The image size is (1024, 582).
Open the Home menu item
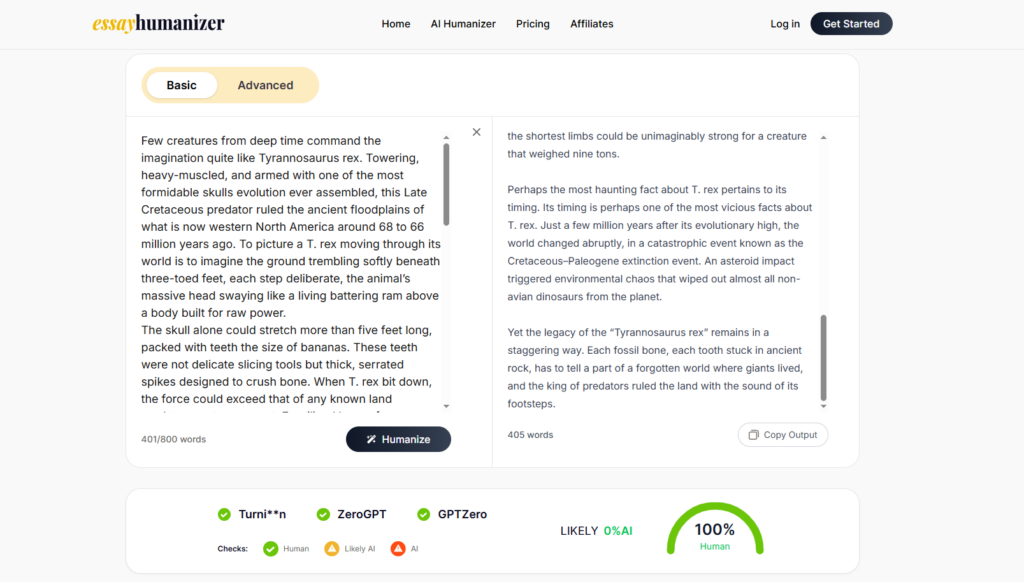396,24
